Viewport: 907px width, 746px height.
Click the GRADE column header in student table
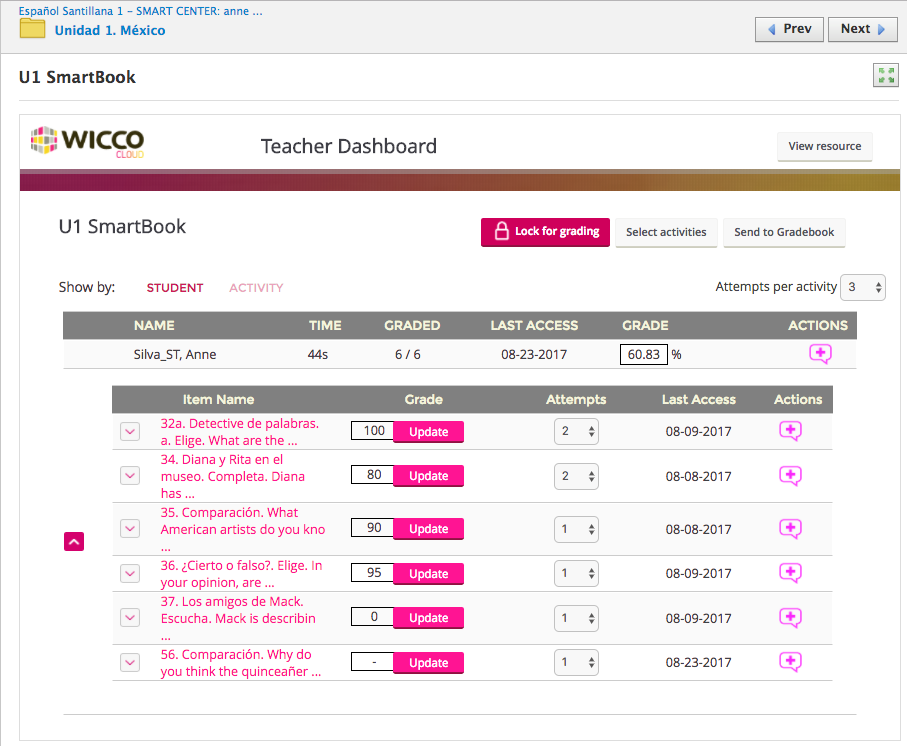click(x=645, y=326)
